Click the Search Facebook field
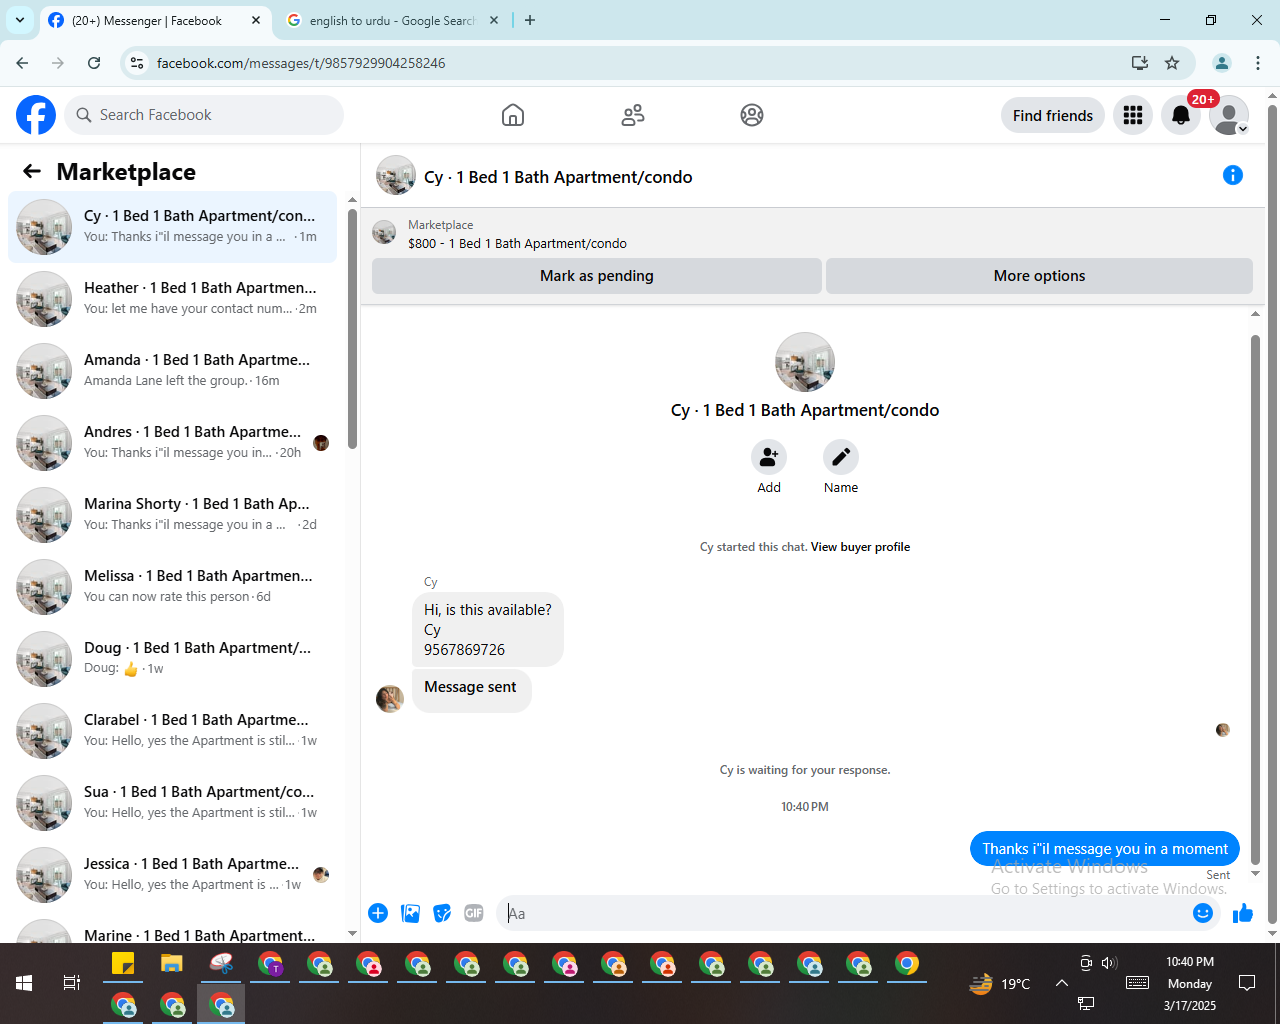Screen dimensions: 1280x1024 (x=204, y=115)
